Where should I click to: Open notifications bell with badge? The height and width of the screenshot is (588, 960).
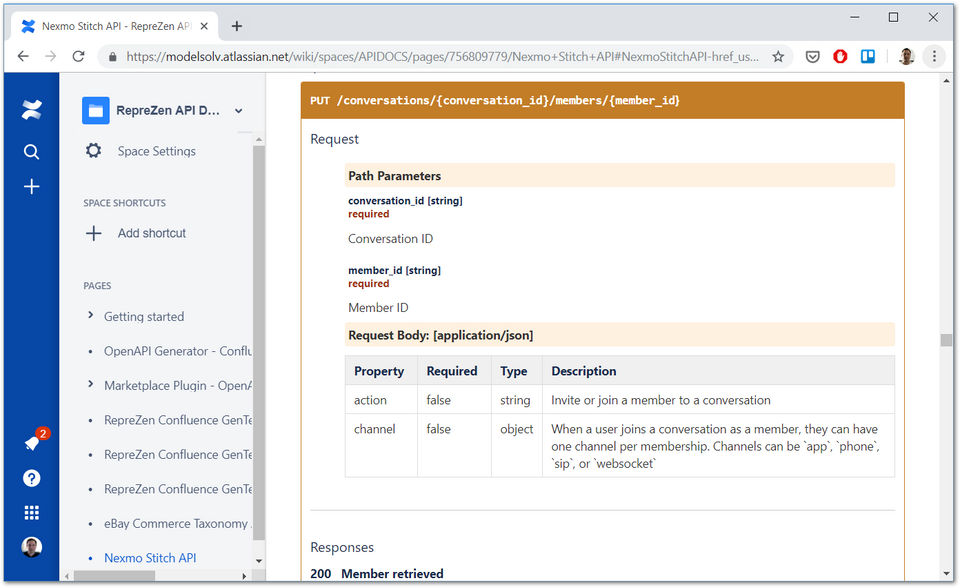pyautogui.click(x=32, y=443)
